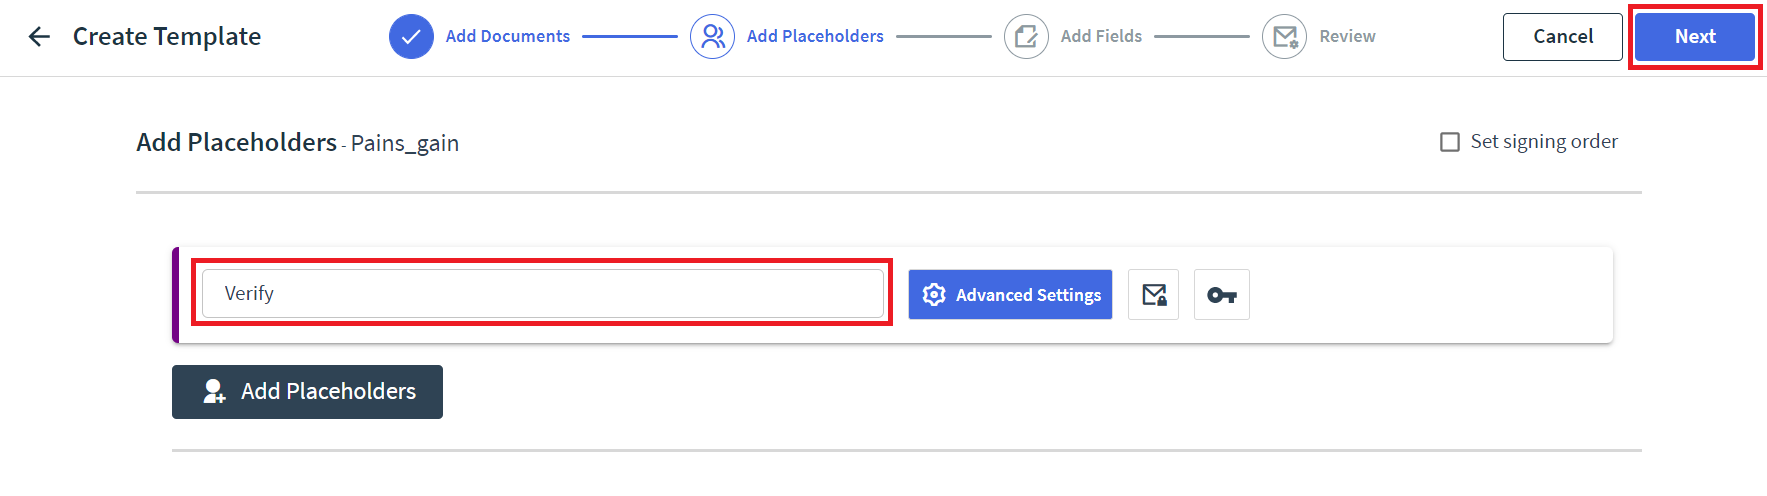Click the Cancel button
This screenshot has height=496, width=1767.
click(1562, 37)
